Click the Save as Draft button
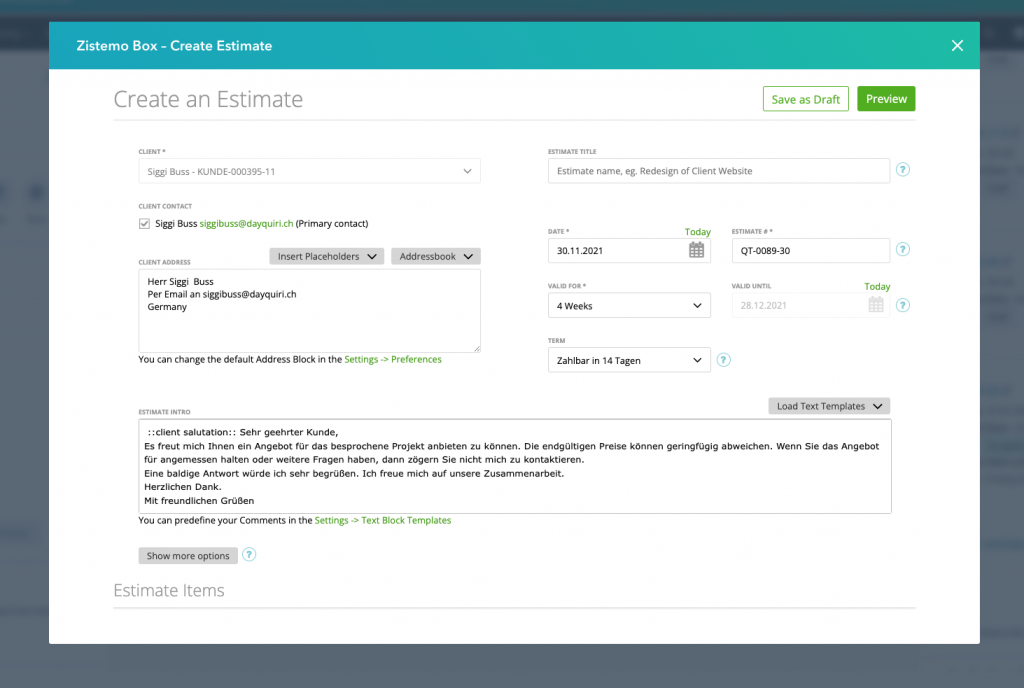Image resolution: width=1024 pixels, height=688 pixels. (805, 99)
